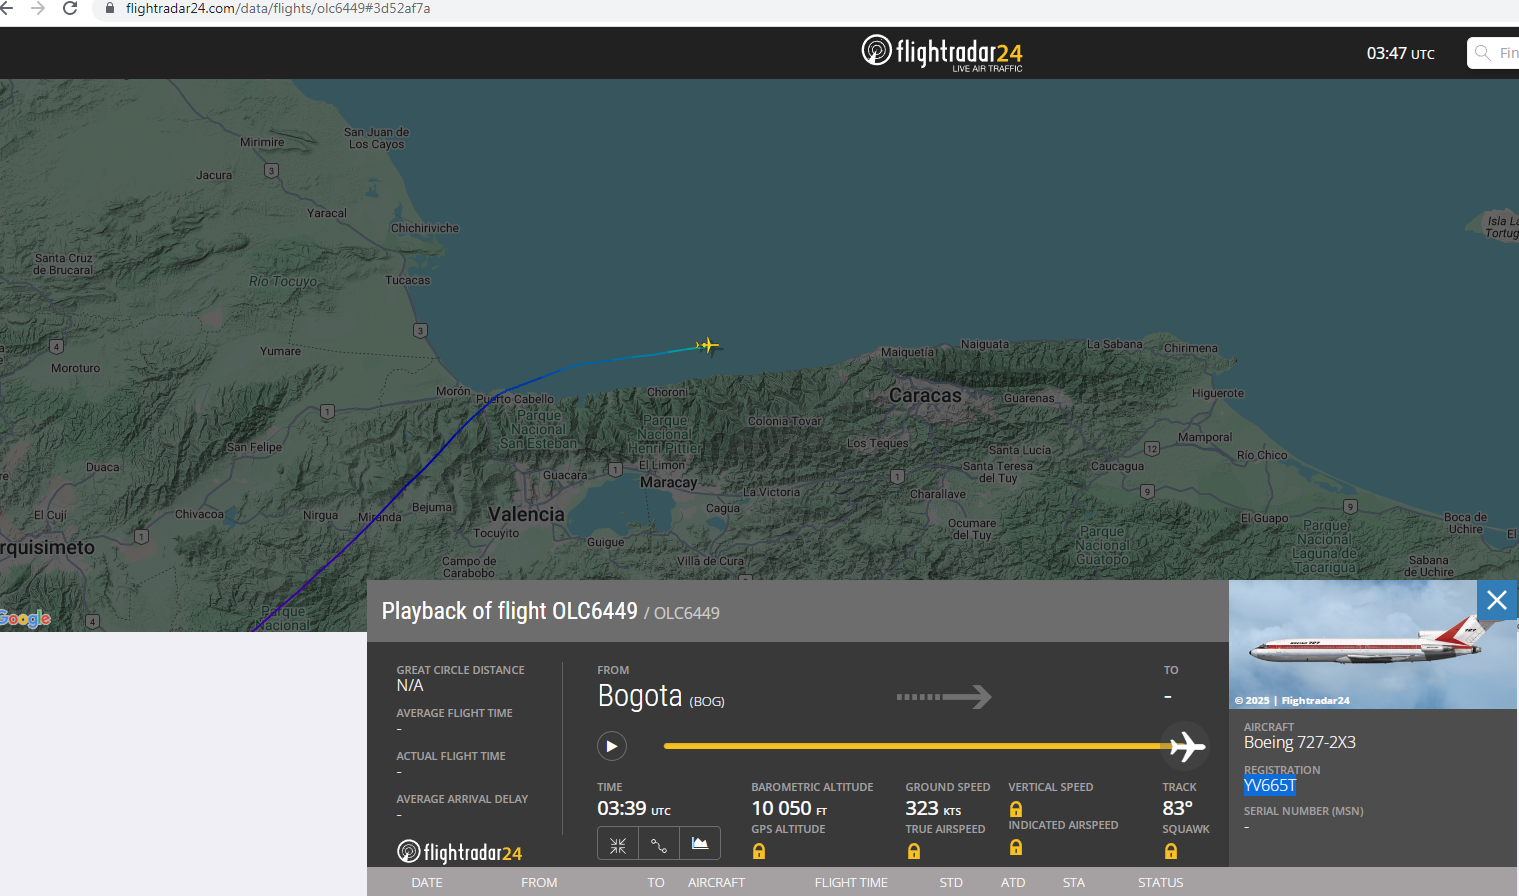
Task: Click the FLIGHT TIME column header
Action: [x=851, y=883]
